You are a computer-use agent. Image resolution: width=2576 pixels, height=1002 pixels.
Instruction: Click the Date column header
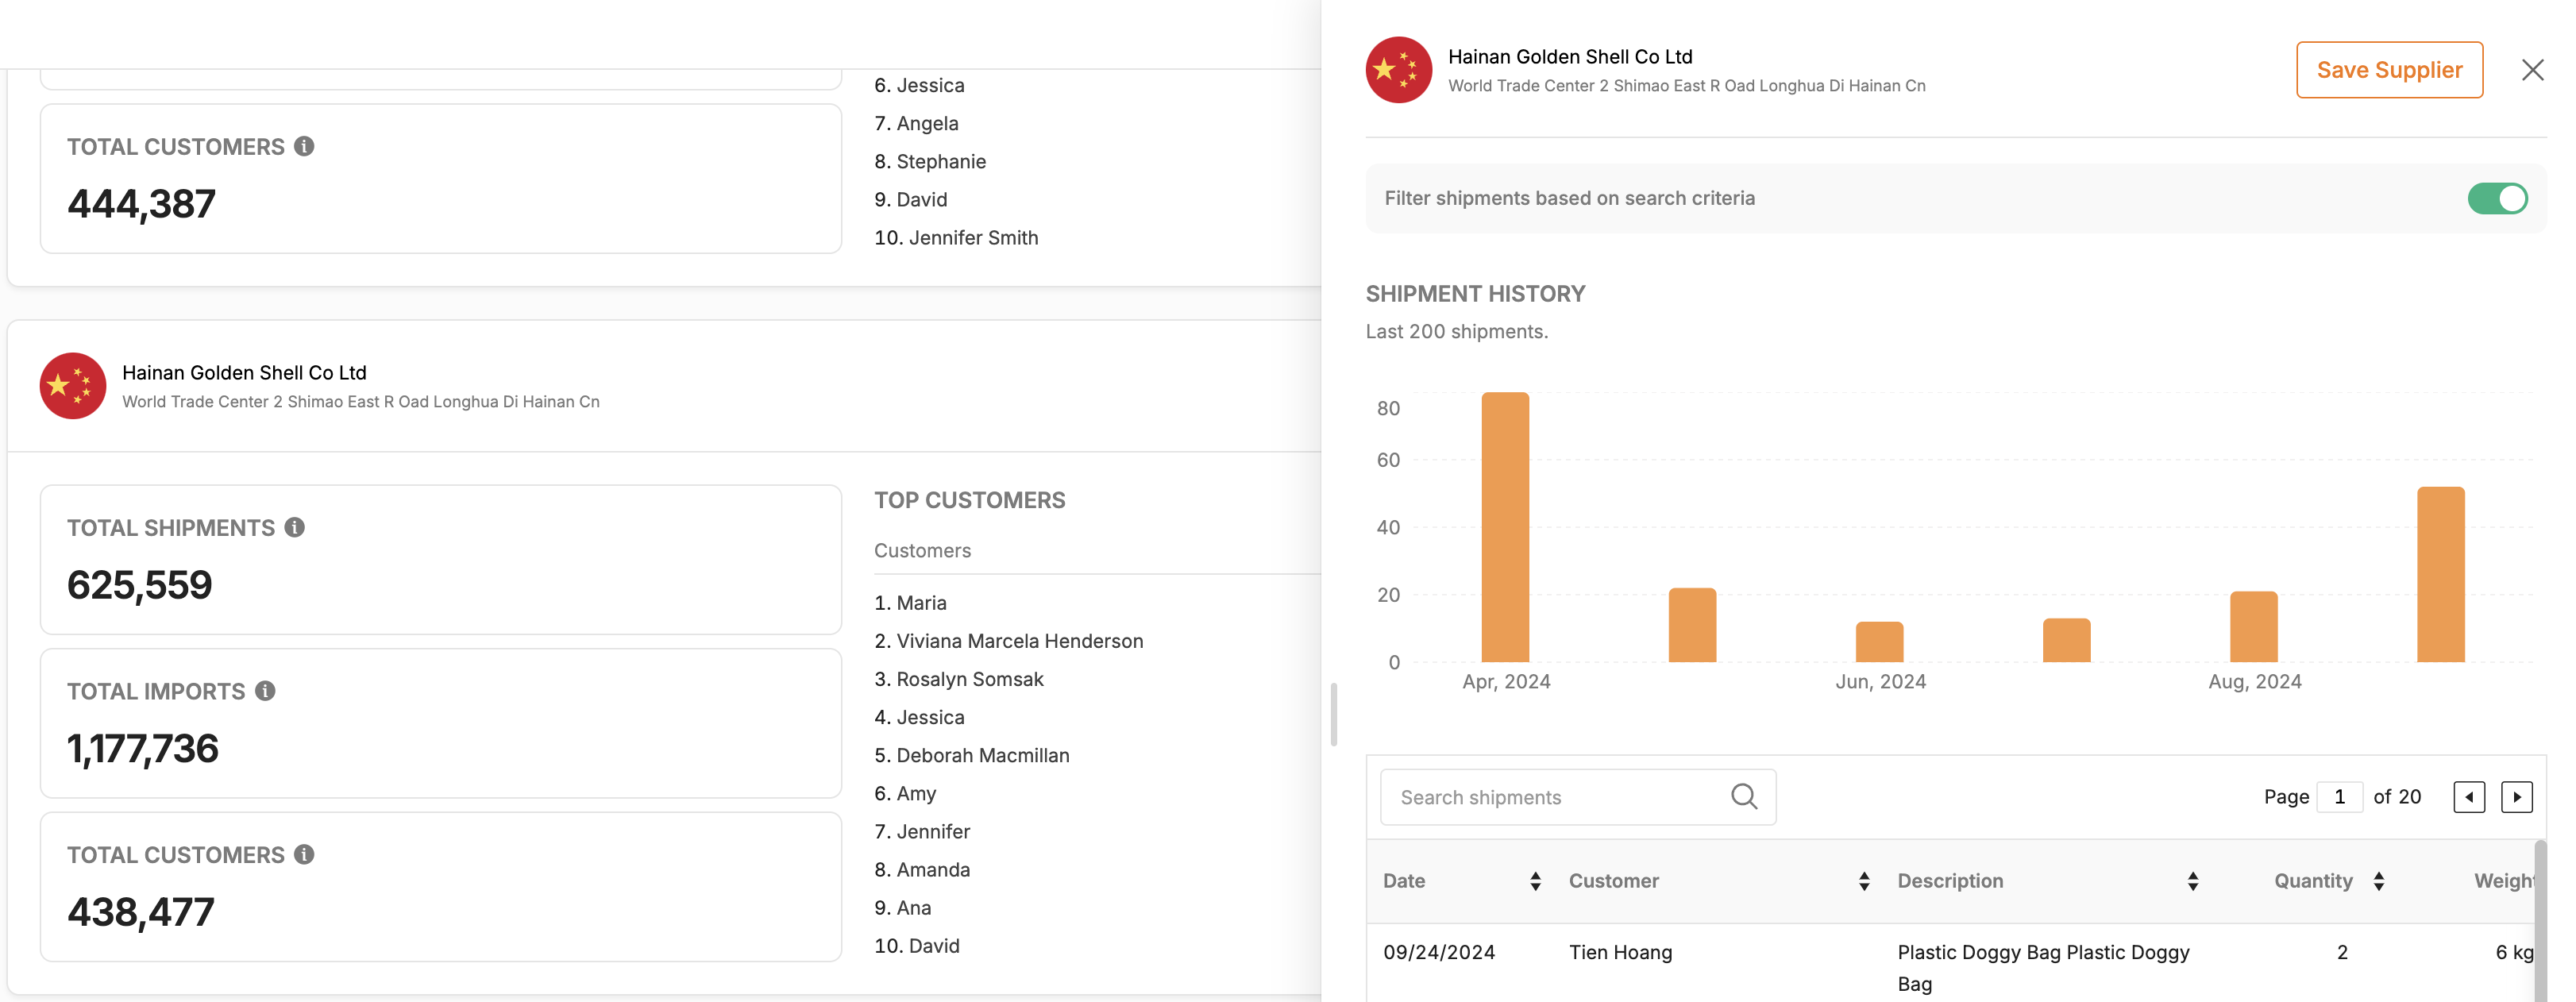click(x=1403, y=881)
